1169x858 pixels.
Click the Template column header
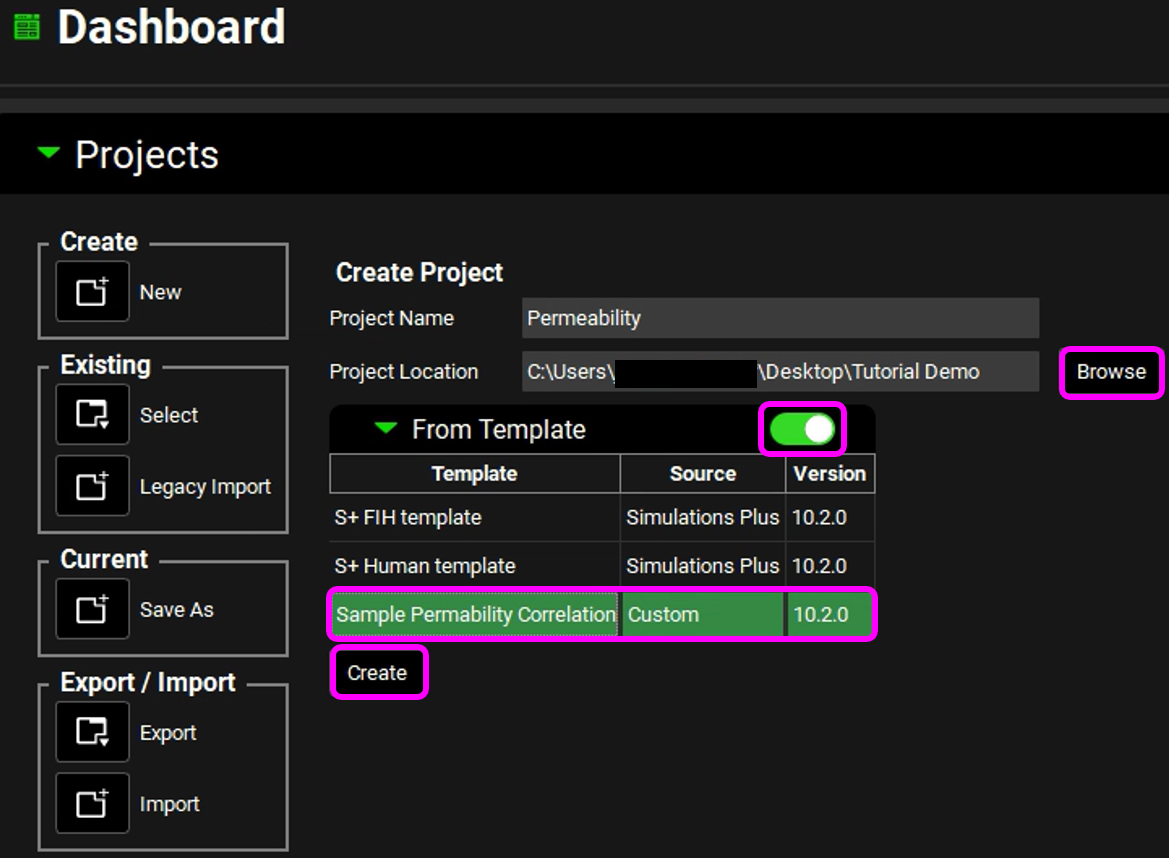[x=474, y=474]
